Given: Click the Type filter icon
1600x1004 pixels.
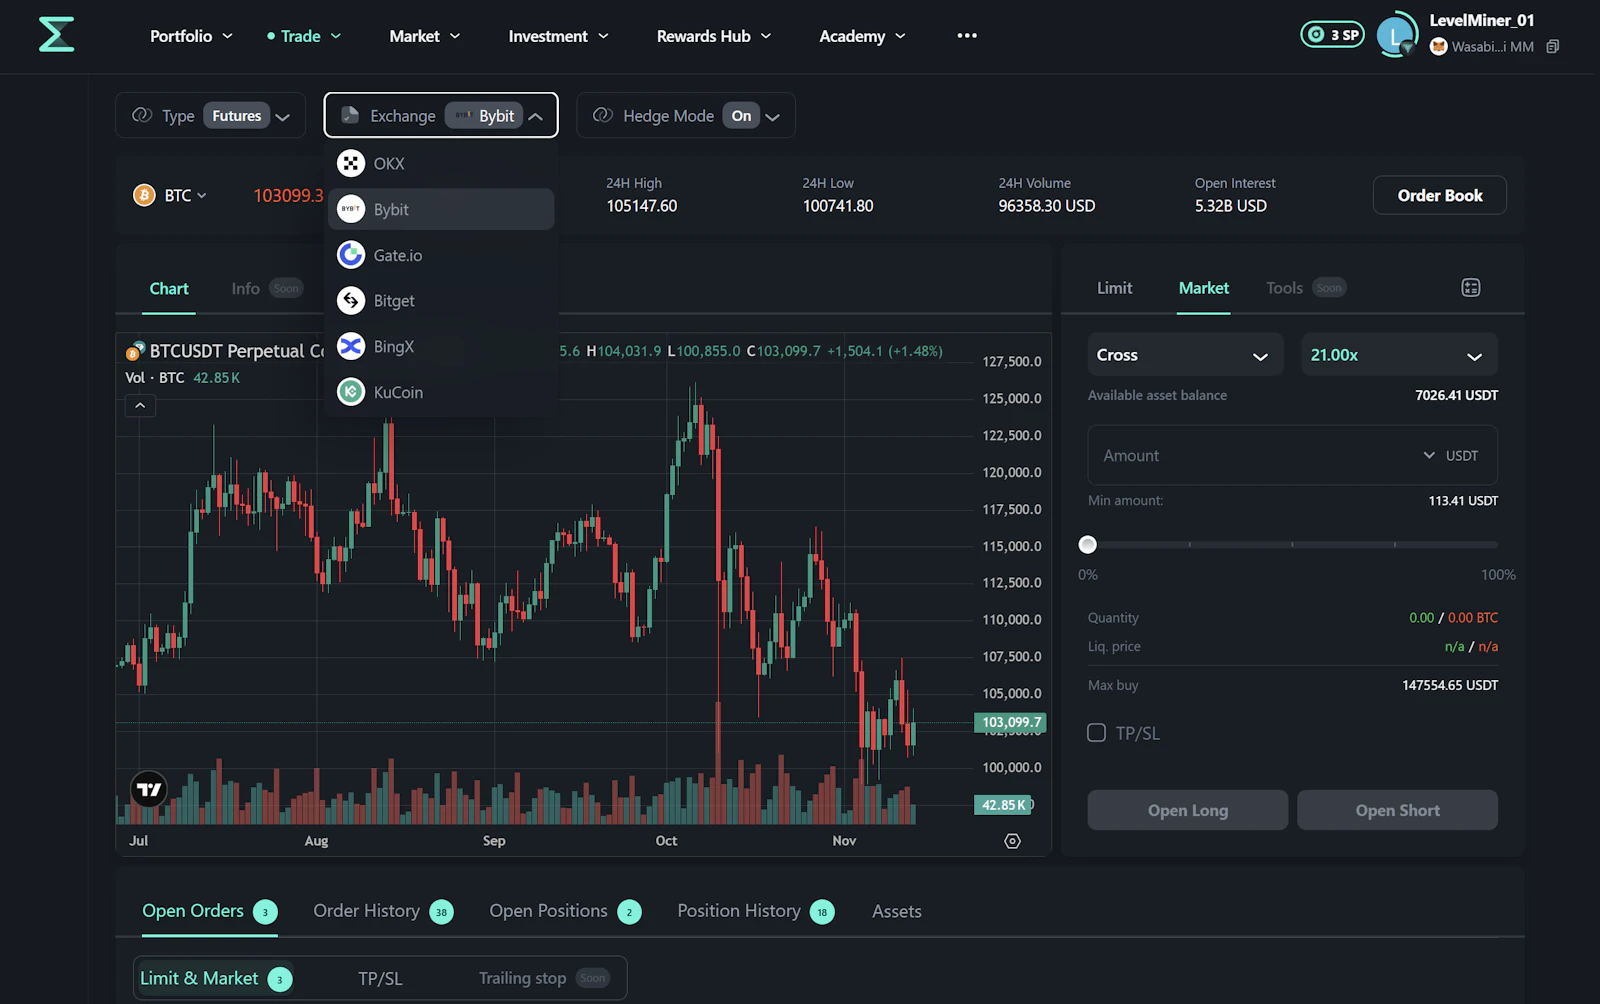Looking at the screenshot, I should pos(142,115).
